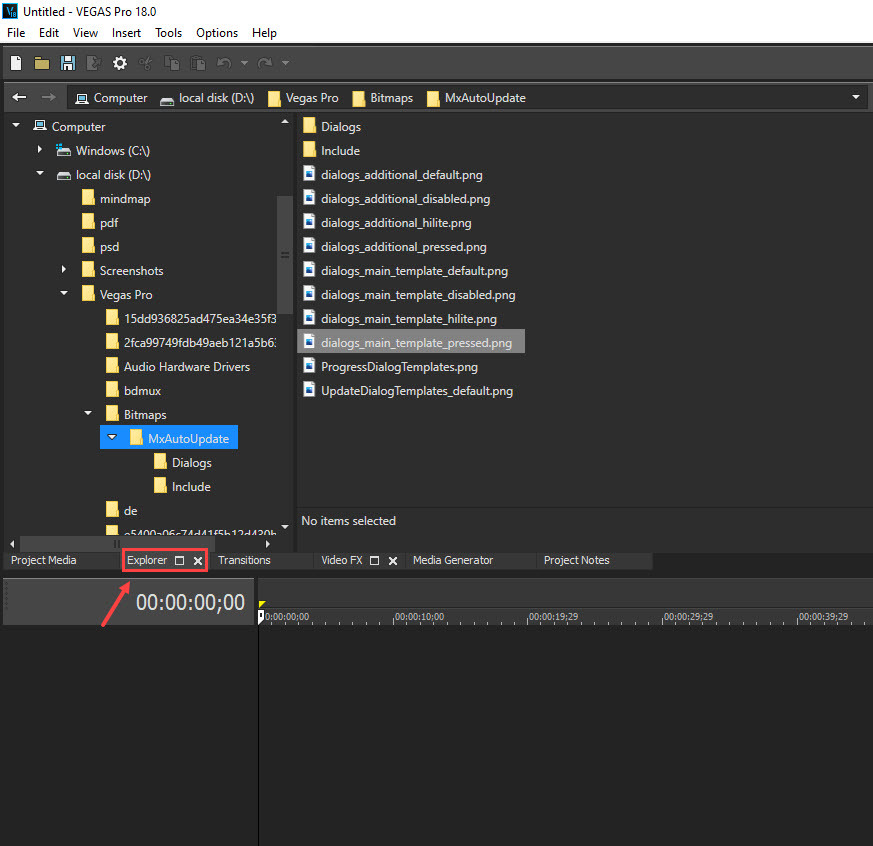This screenshot has height=846, width=873.
Task: Expand the Screenshots folder node
Action: pyautogui.click(x=63, y=269)
